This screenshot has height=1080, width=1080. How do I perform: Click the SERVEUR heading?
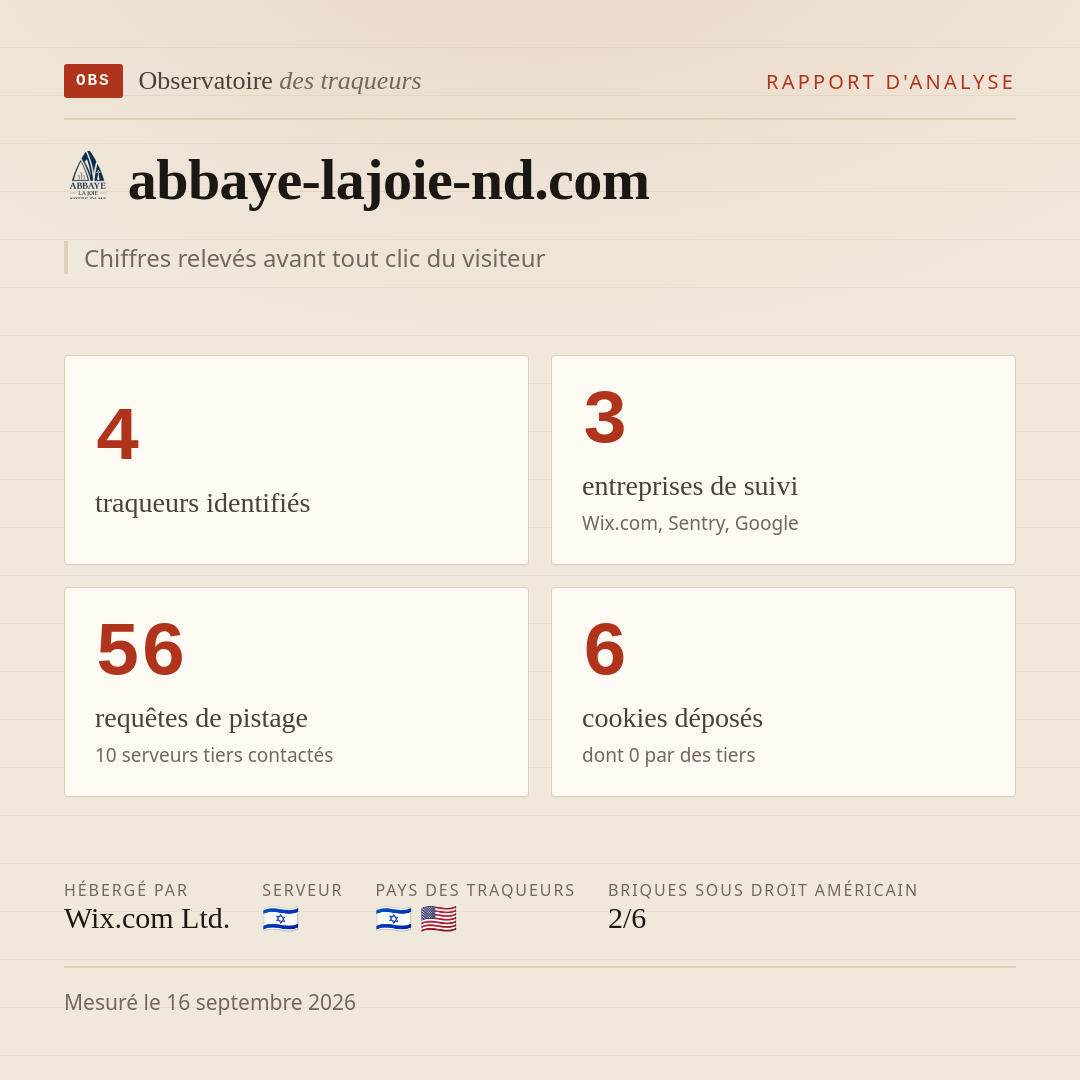(x=302, y=890)
